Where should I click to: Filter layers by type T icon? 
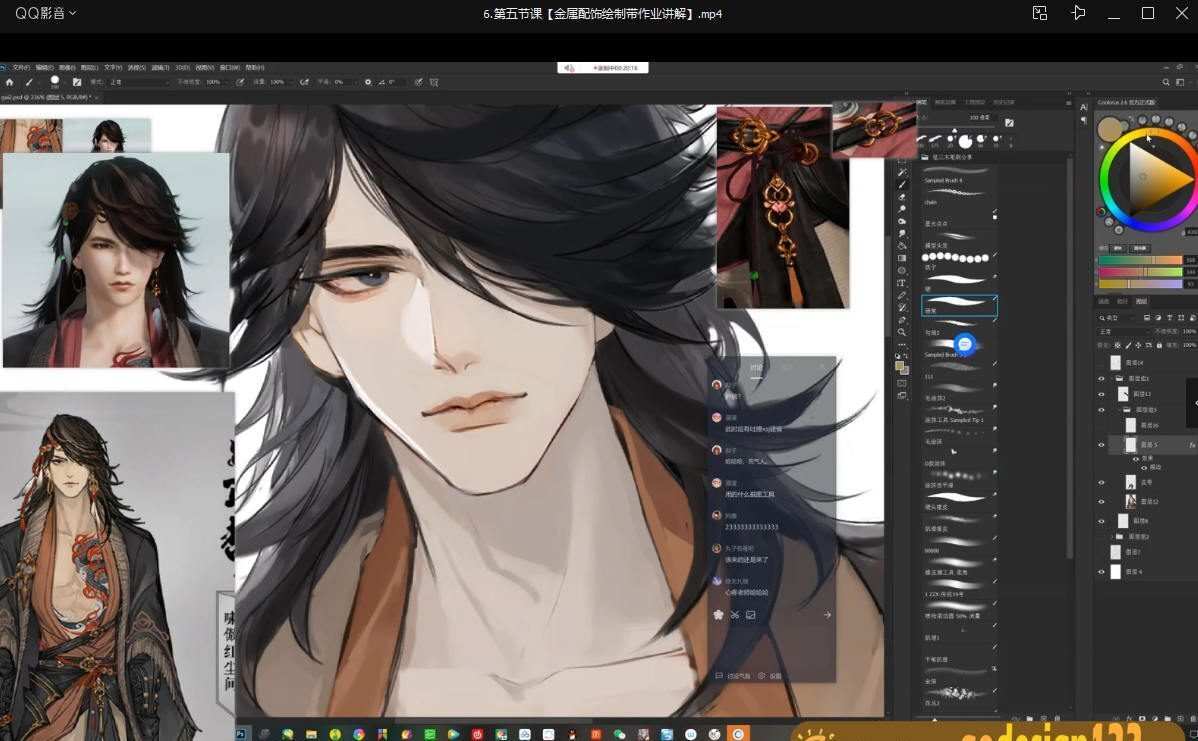[x=1170, y=317]
